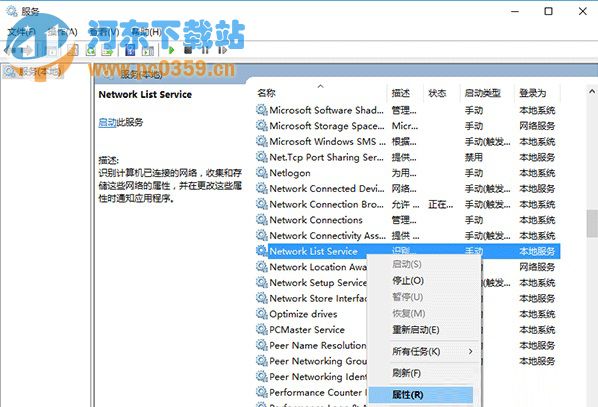Open the 帮助(H) menu
Viewport: 598px width, 407px height.
point(146,32)
